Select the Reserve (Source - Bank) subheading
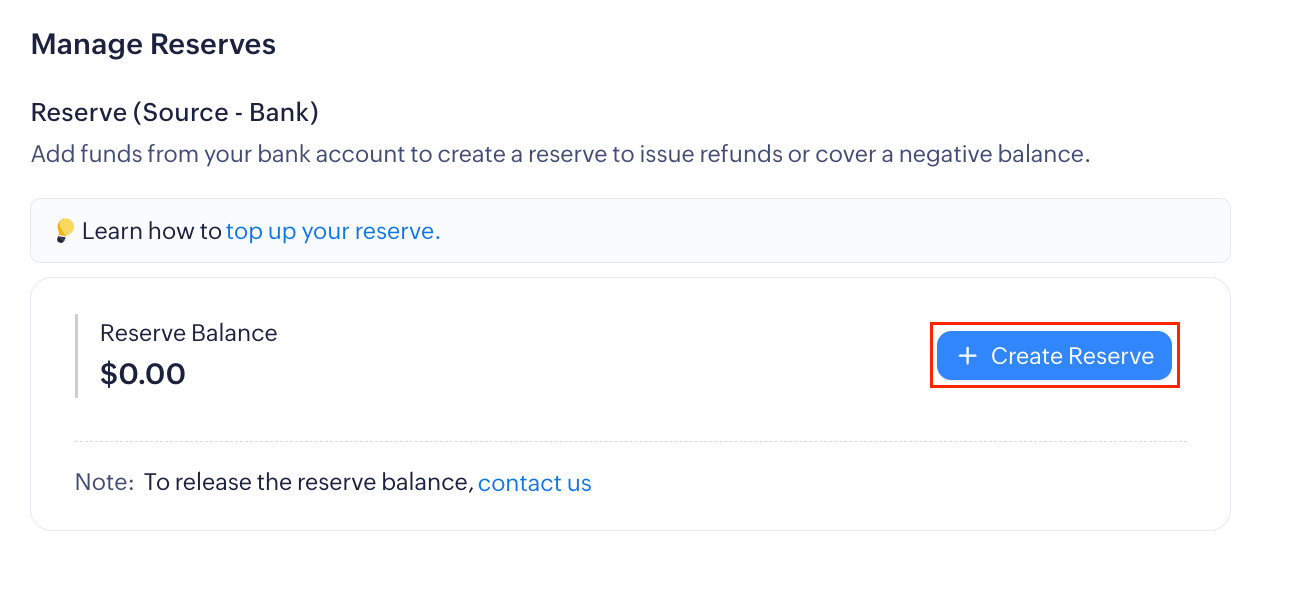 point(174,112)
